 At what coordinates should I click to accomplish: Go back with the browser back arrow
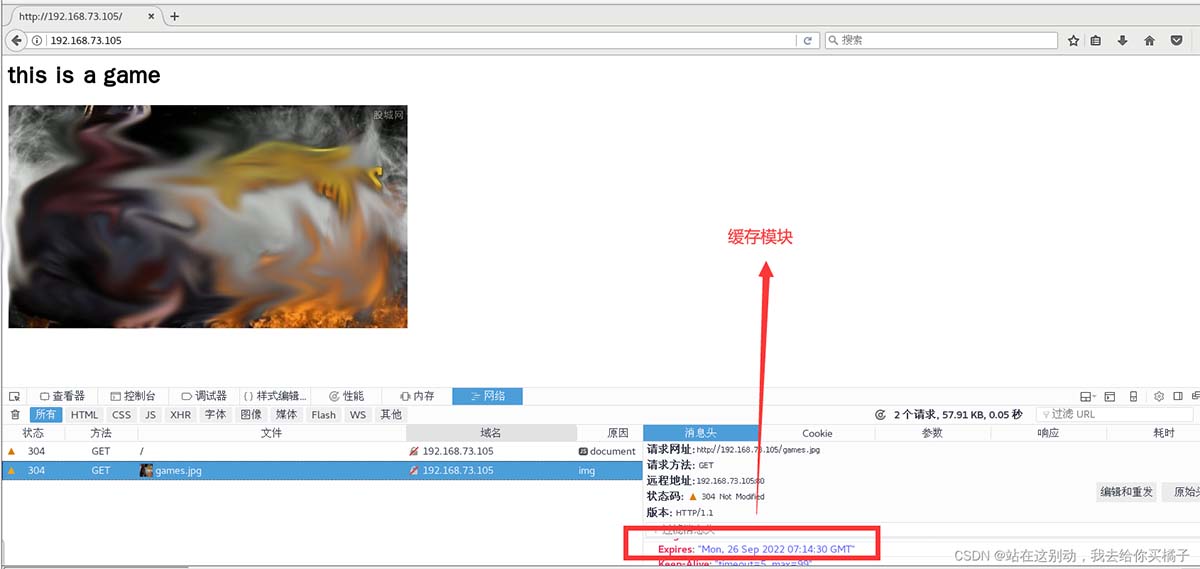coord(16,40)
